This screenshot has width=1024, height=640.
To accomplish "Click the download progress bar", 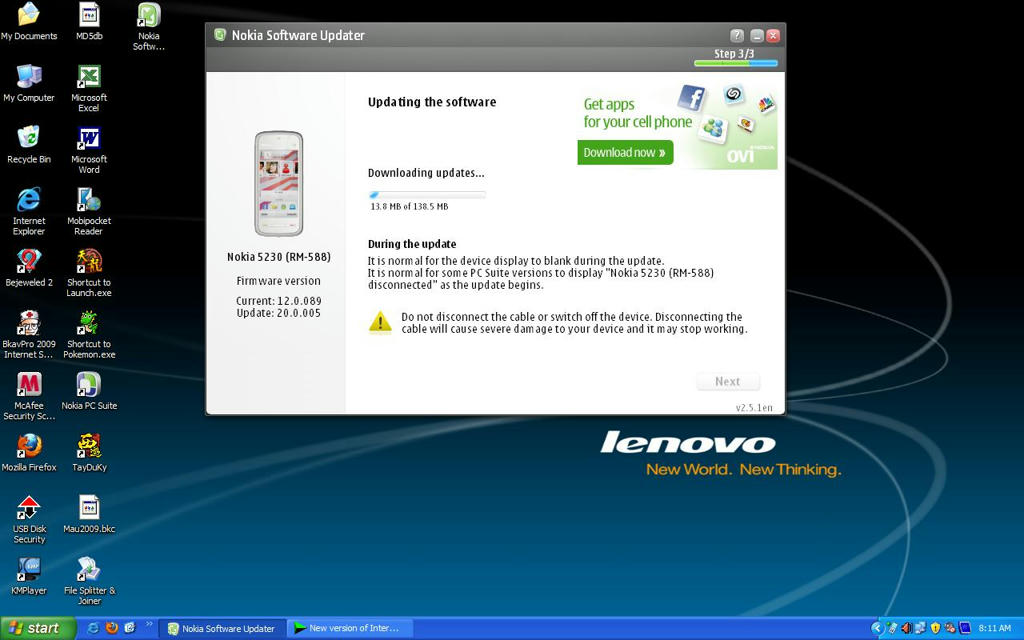I will pos(427,195).
